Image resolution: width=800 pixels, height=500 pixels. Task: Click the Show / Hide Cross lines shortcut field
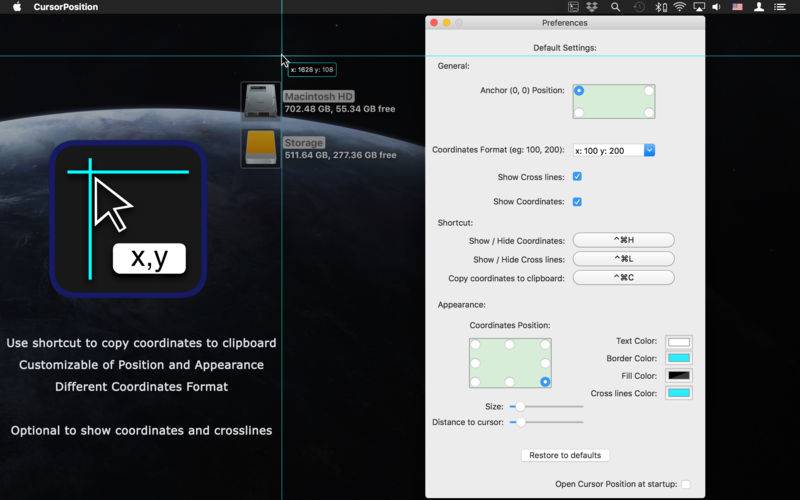[x=623, y=259]
